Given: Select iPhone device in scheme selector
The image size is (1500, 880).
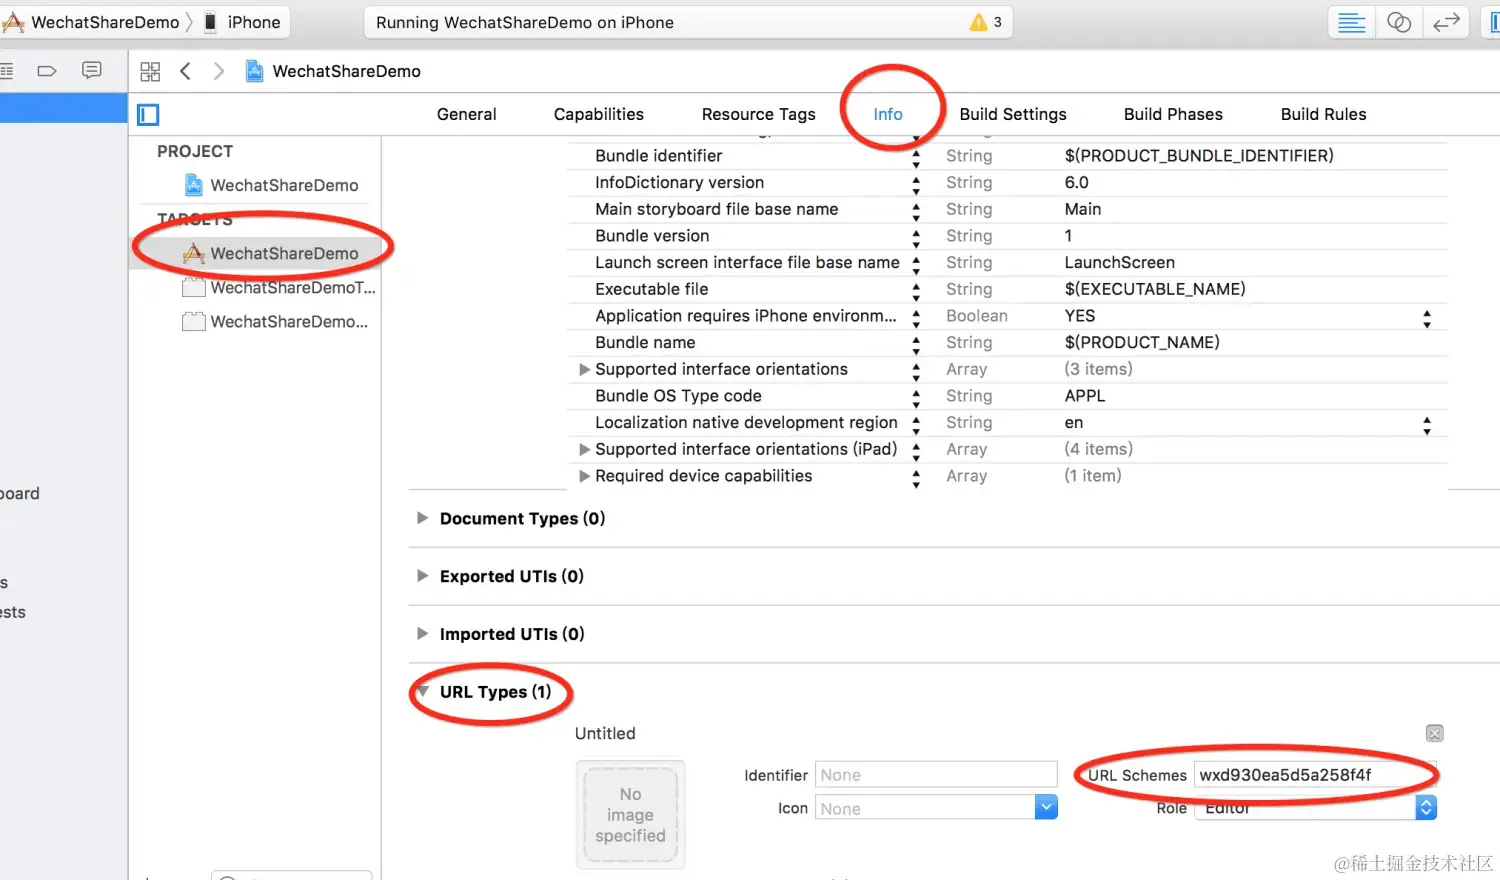Looking at the screenshot, I should (x=243, y=22).
